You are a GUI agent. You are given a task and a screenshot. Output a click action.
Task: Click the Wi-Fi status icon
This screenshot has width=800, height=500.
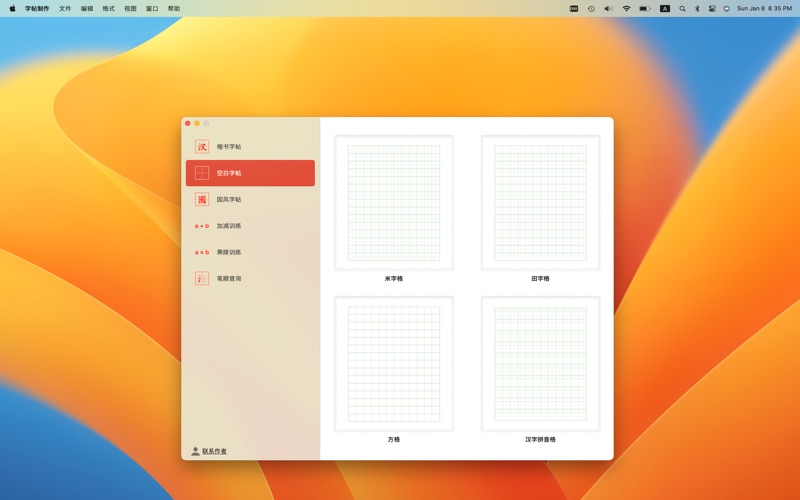[627, 8]
